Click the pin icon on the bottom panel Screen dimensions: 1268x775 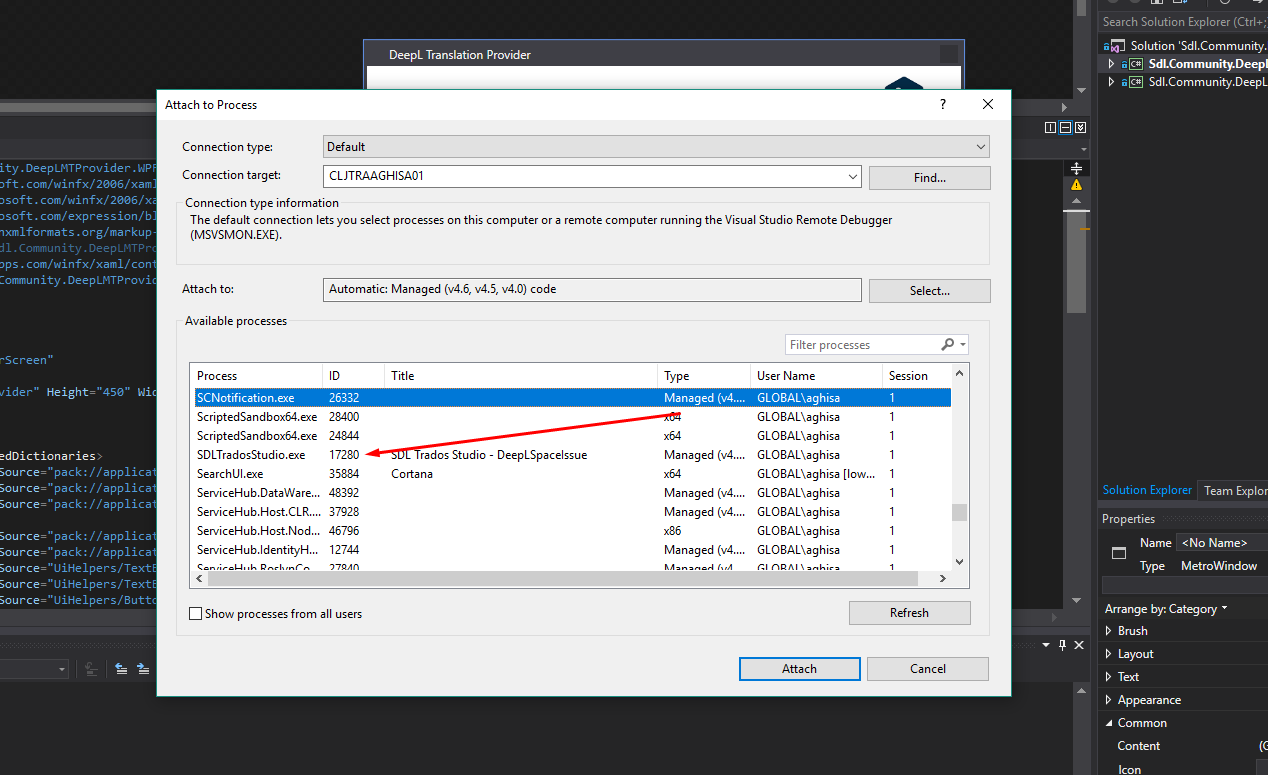click(1062, 645)
